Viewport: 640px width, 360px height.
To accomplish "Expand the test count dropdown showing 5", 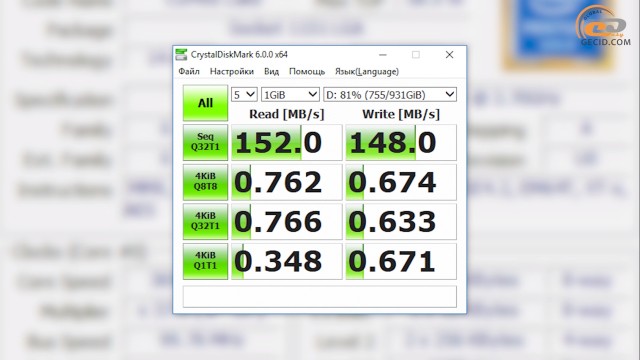I will (244, 95).
